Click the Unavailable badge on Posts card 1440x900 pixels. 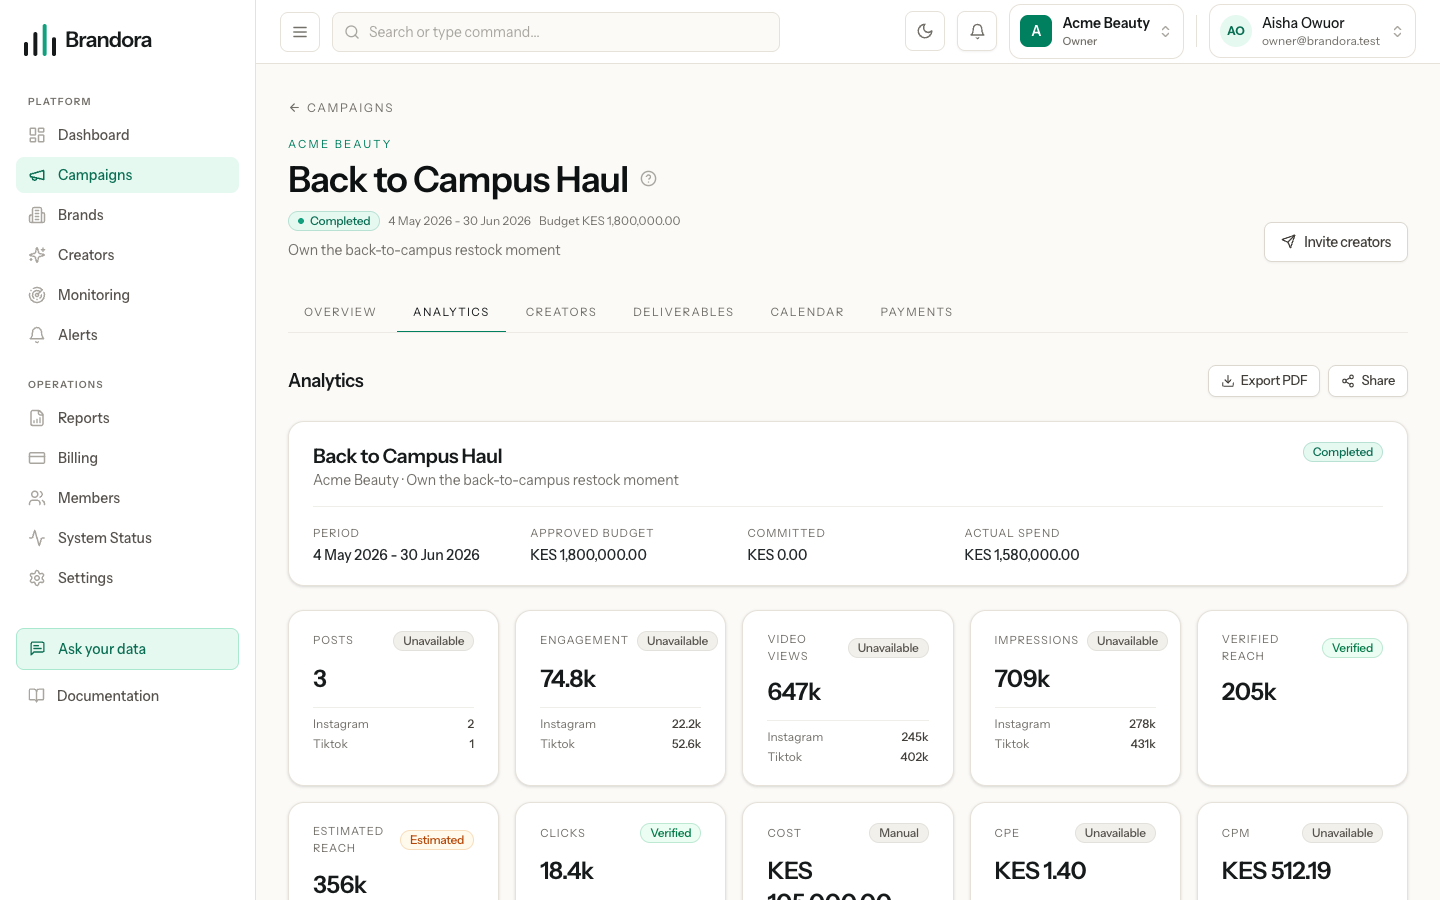434,641
